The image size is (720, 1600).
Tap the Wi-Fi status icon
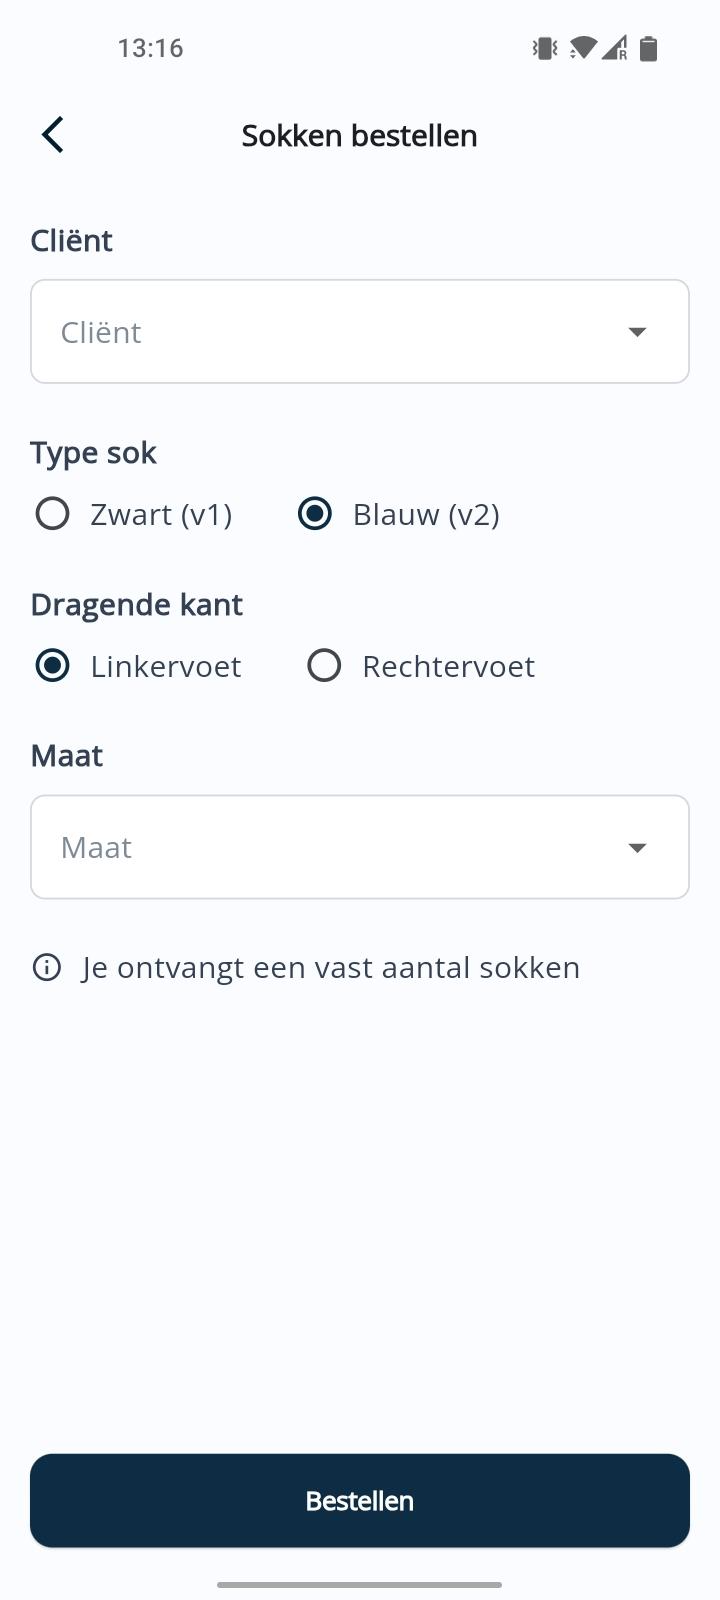[582, 48]
